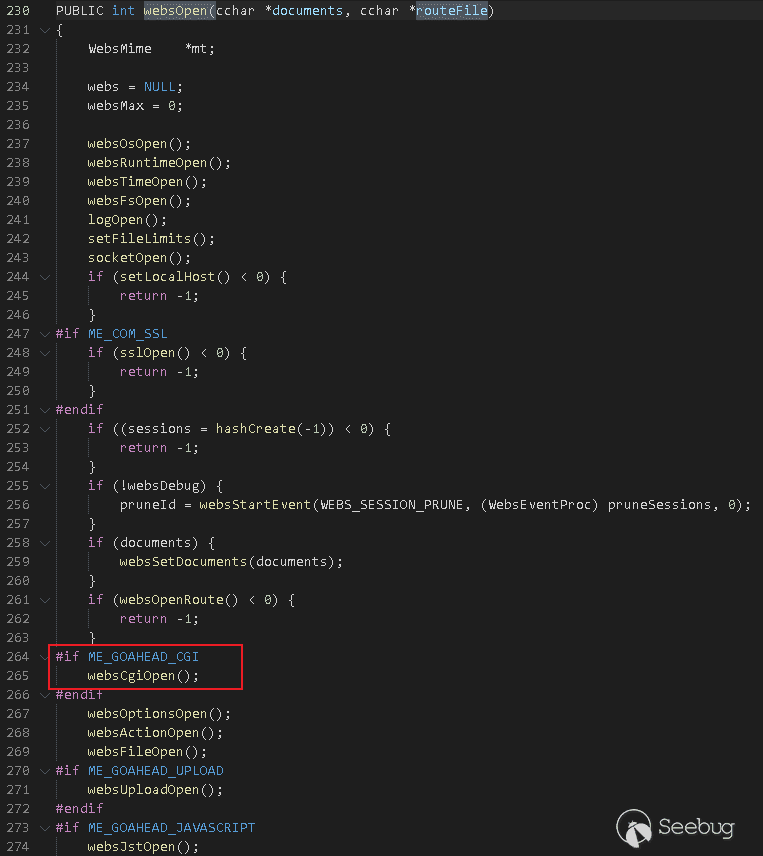Click setLocalHost in the if condition
This screenshot has height=856, width=763.
click(x=168, y=277)
